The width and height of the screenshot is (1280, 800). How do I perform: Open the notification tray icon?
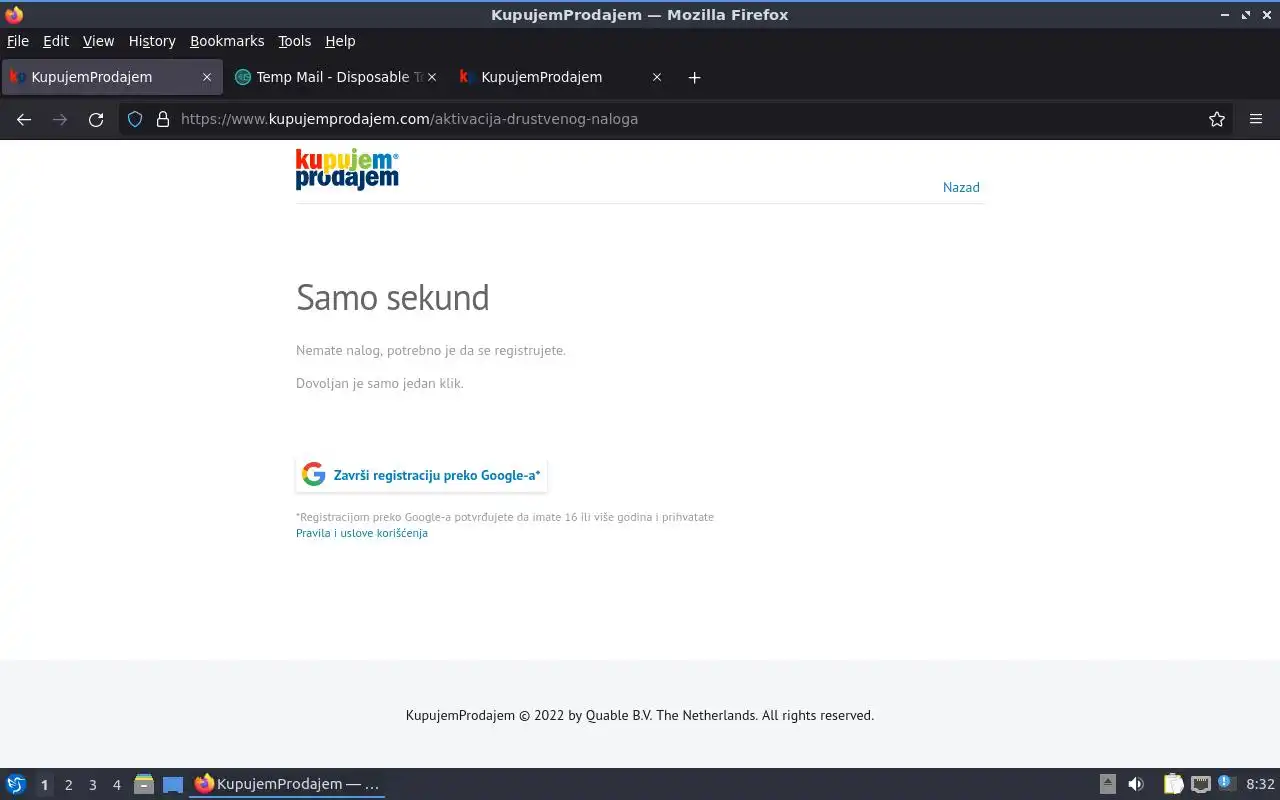[x=1226, y=784]
